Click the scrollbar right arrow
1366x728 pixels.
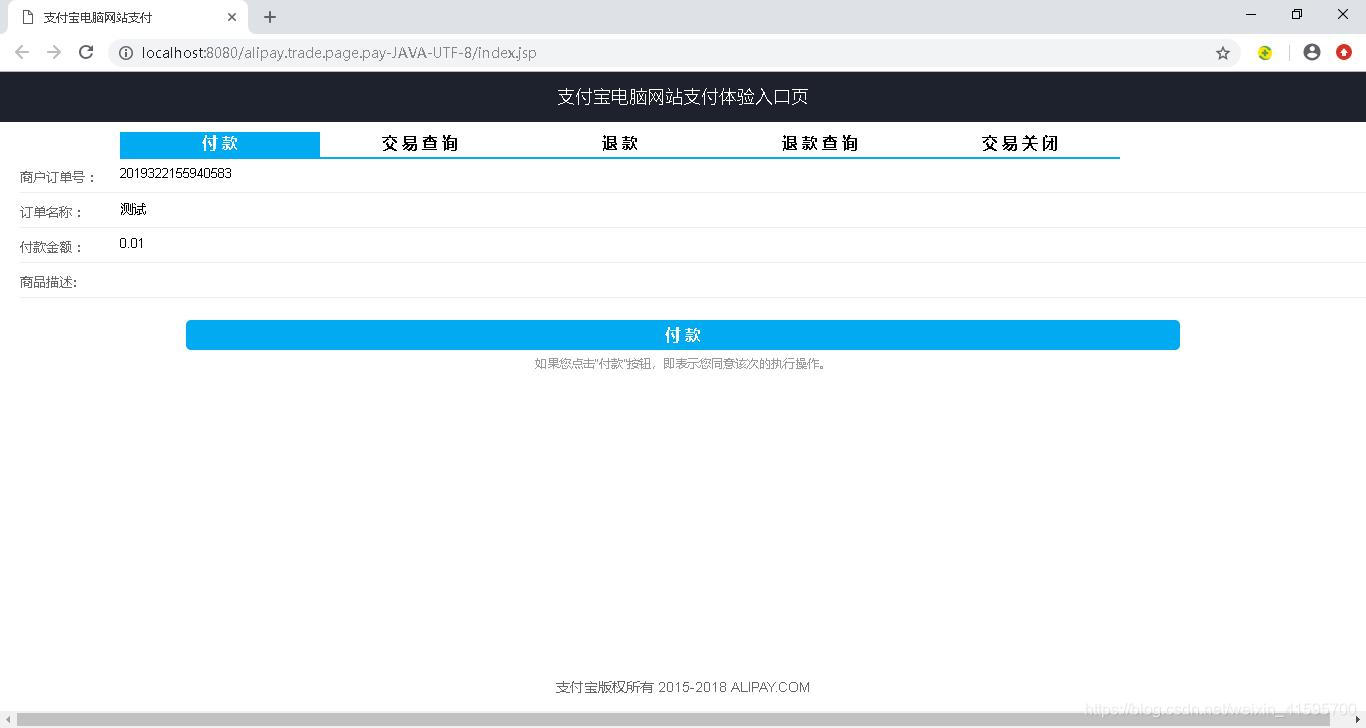coord(1358,720)
